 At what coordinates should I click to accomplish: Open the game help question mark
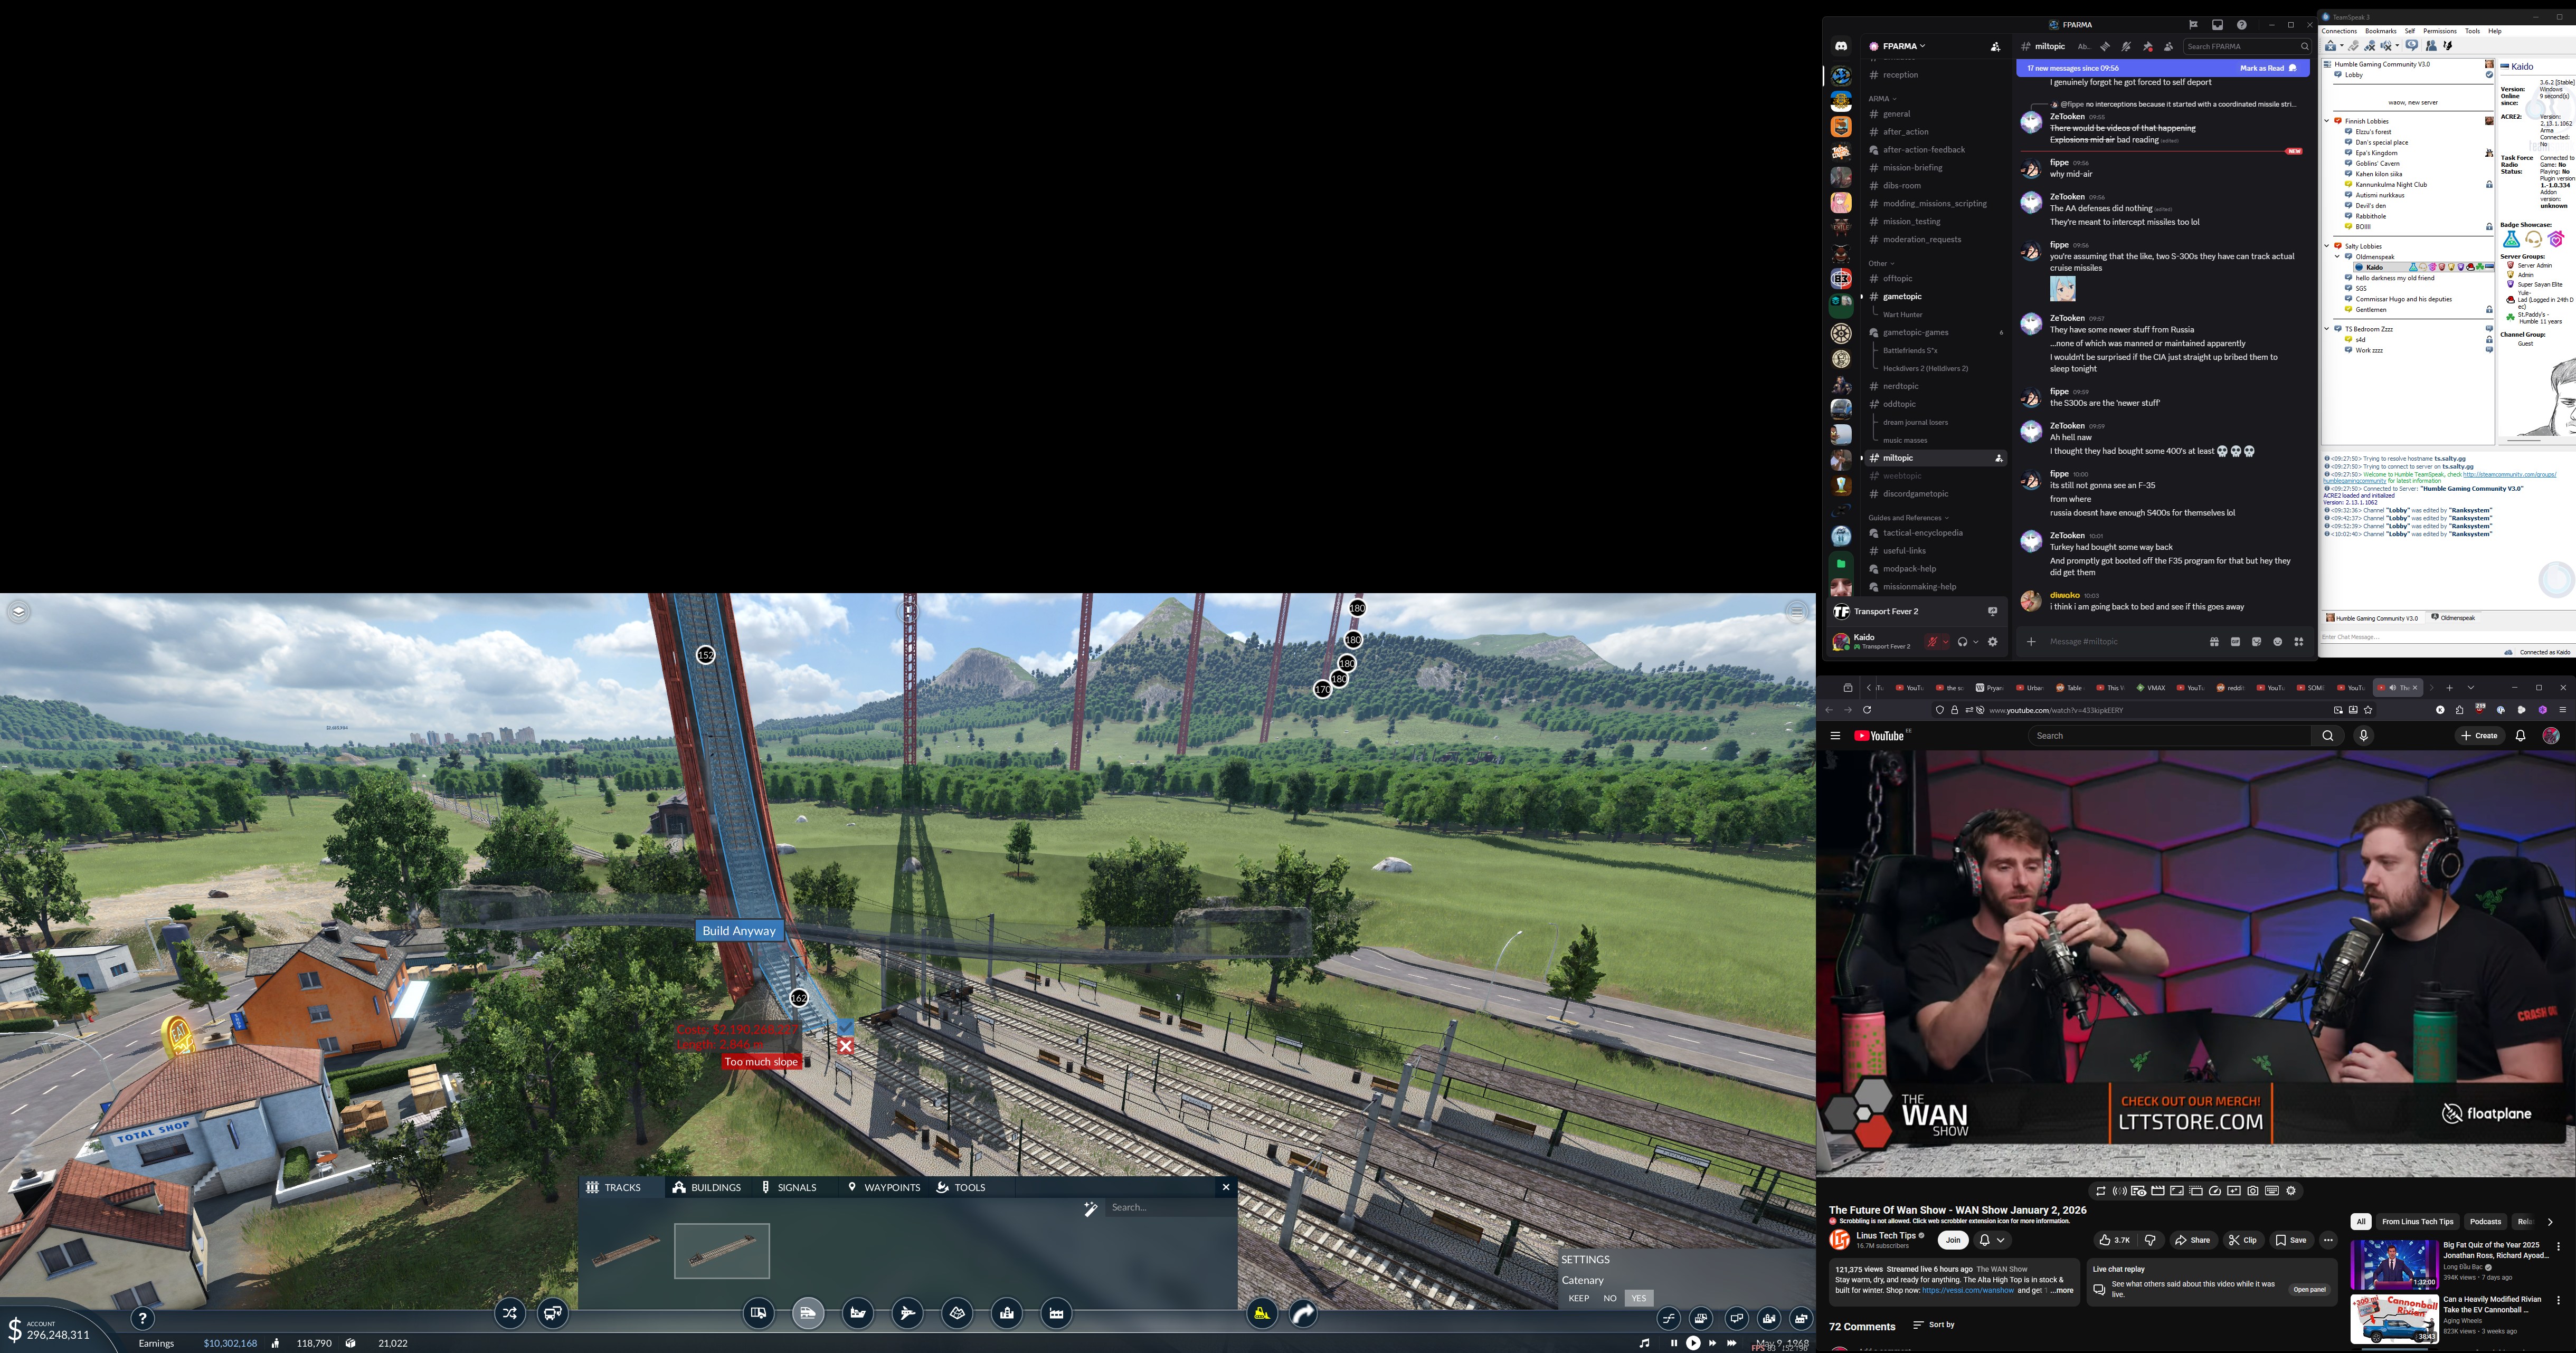click(x=143, y=1319)
